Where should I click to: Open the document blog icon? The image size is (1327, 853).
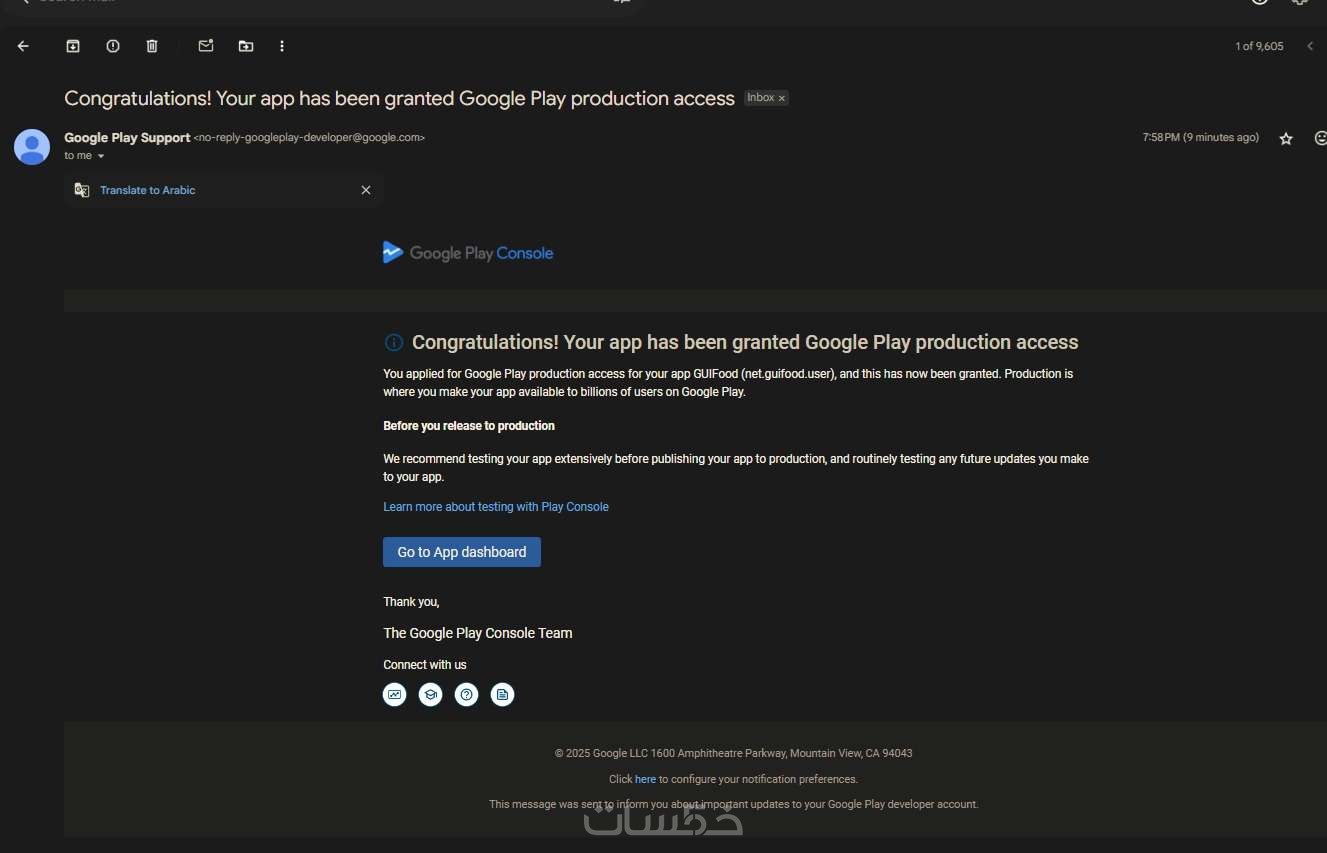(503, 694)
